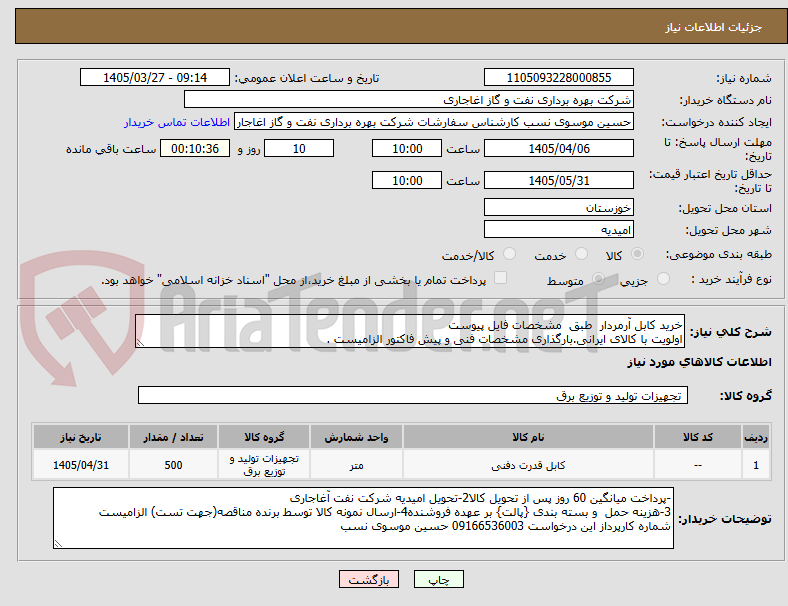
Task: Click the need date cell 1405/04/31
Action: [x=81, y=465]
